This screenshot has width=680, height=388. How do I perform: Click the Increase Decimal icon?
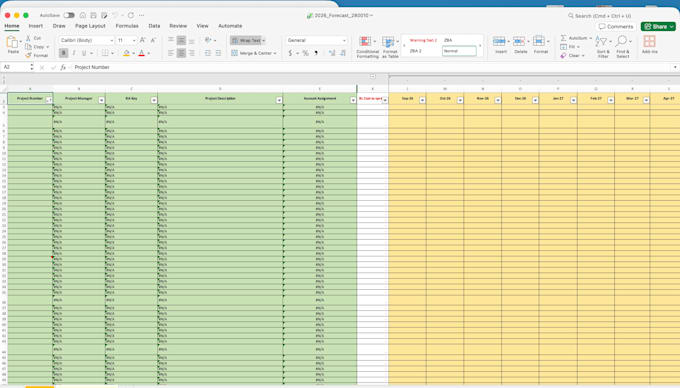332,53
